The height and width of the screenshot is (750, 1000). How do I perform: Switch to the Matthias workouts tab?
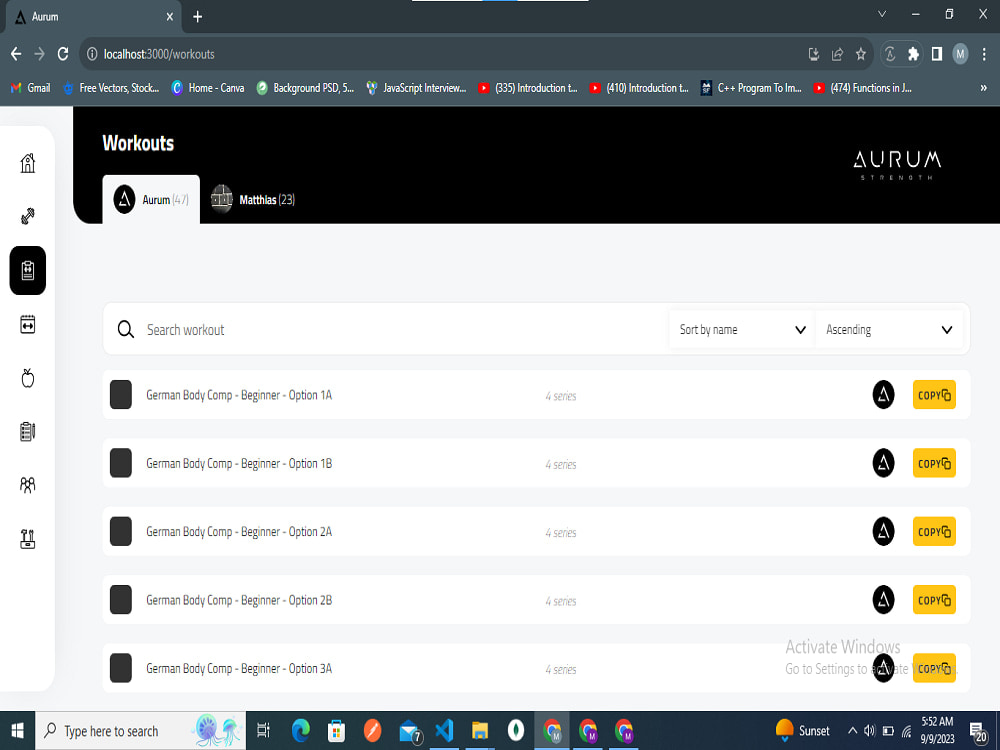254,199
